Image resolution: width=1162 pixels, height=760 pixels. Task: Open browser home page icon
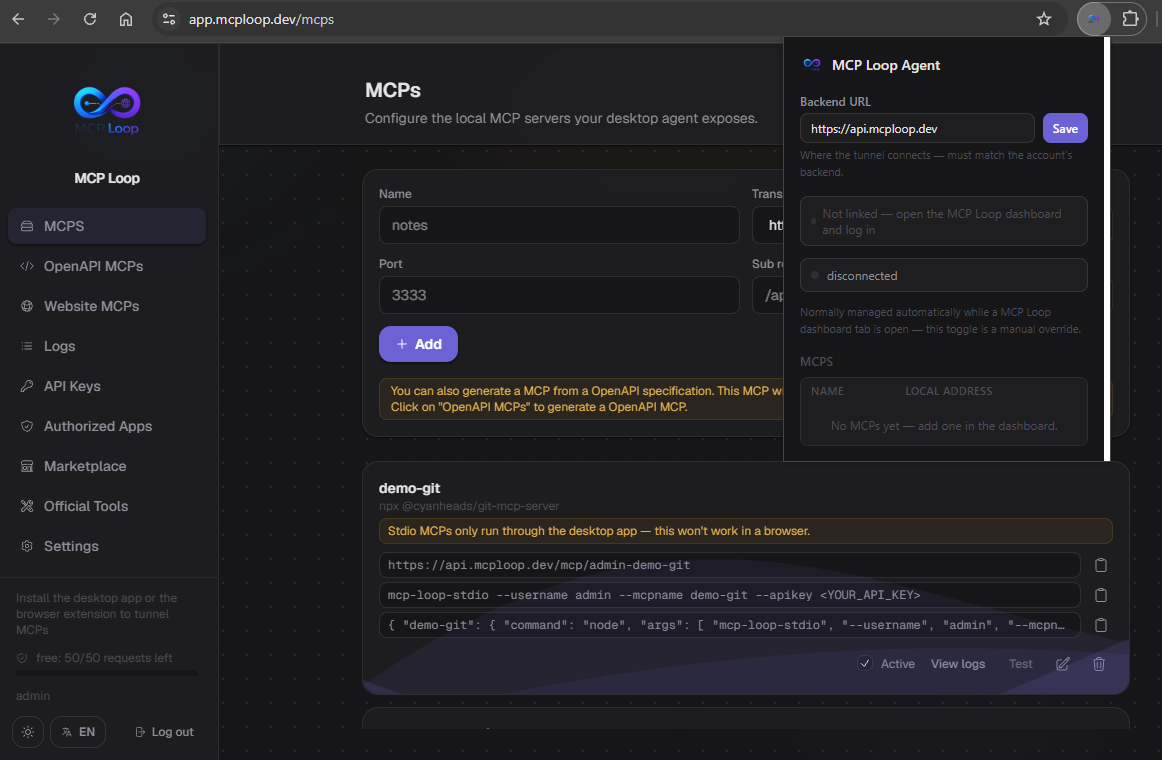pyautogui.click(x=126, y=19)
